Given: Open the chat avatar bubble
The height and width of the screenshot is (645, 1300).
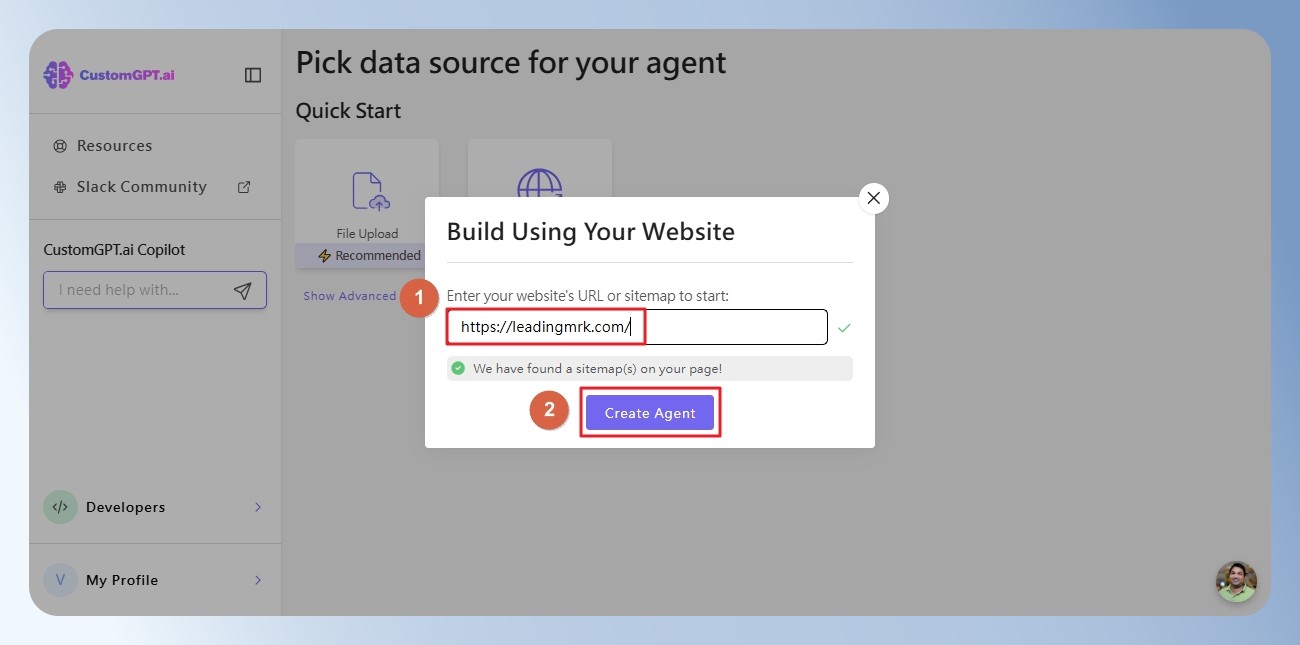Looking at the screenshot, I should click(x=1236, y=581).
